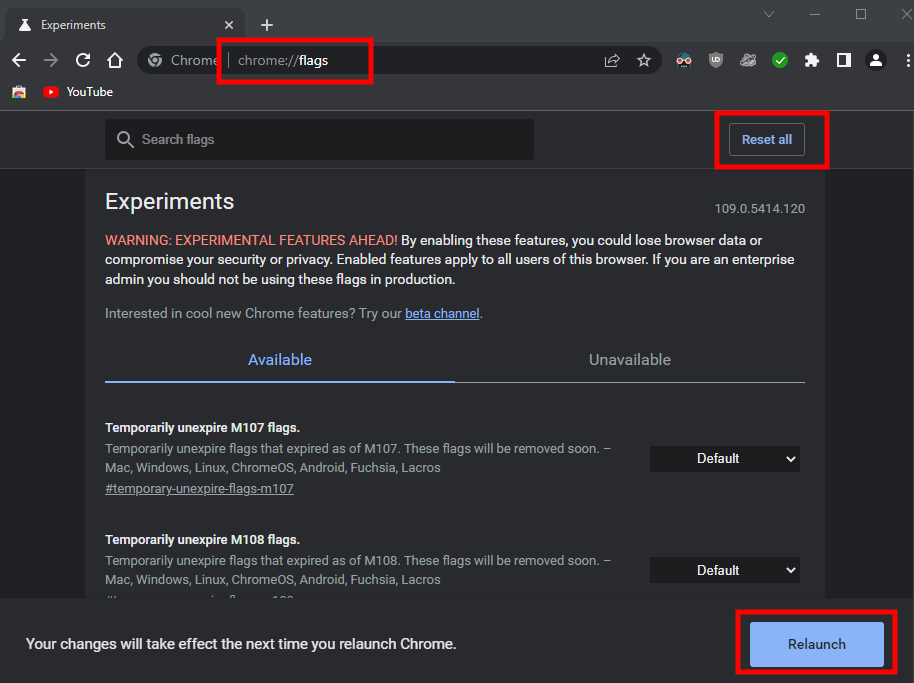Open dropdown for unexpire M107 flags
Image resolution: width=914 pixels, height=683 pixels.
[x=725, y=459]
